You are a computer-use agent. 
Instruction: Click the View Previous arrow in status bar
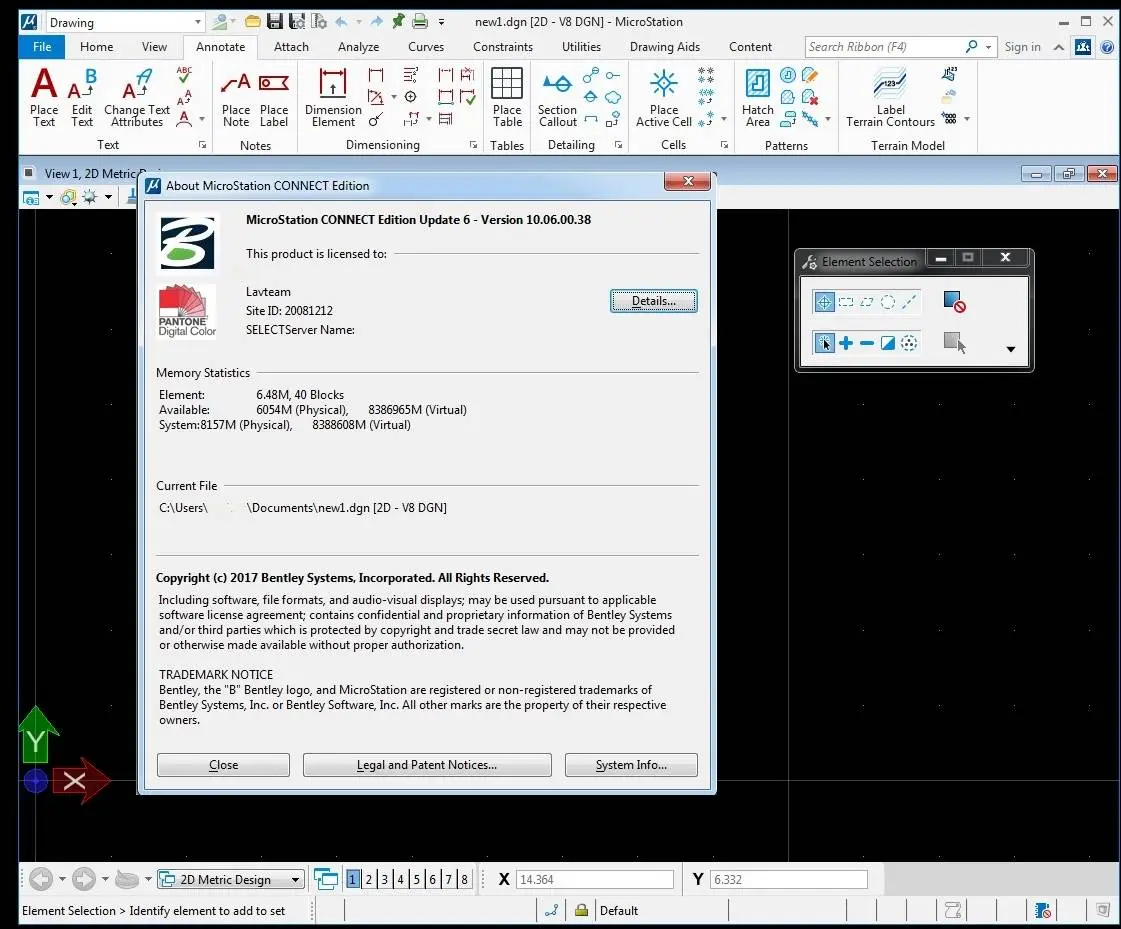[x=41, y=878]
